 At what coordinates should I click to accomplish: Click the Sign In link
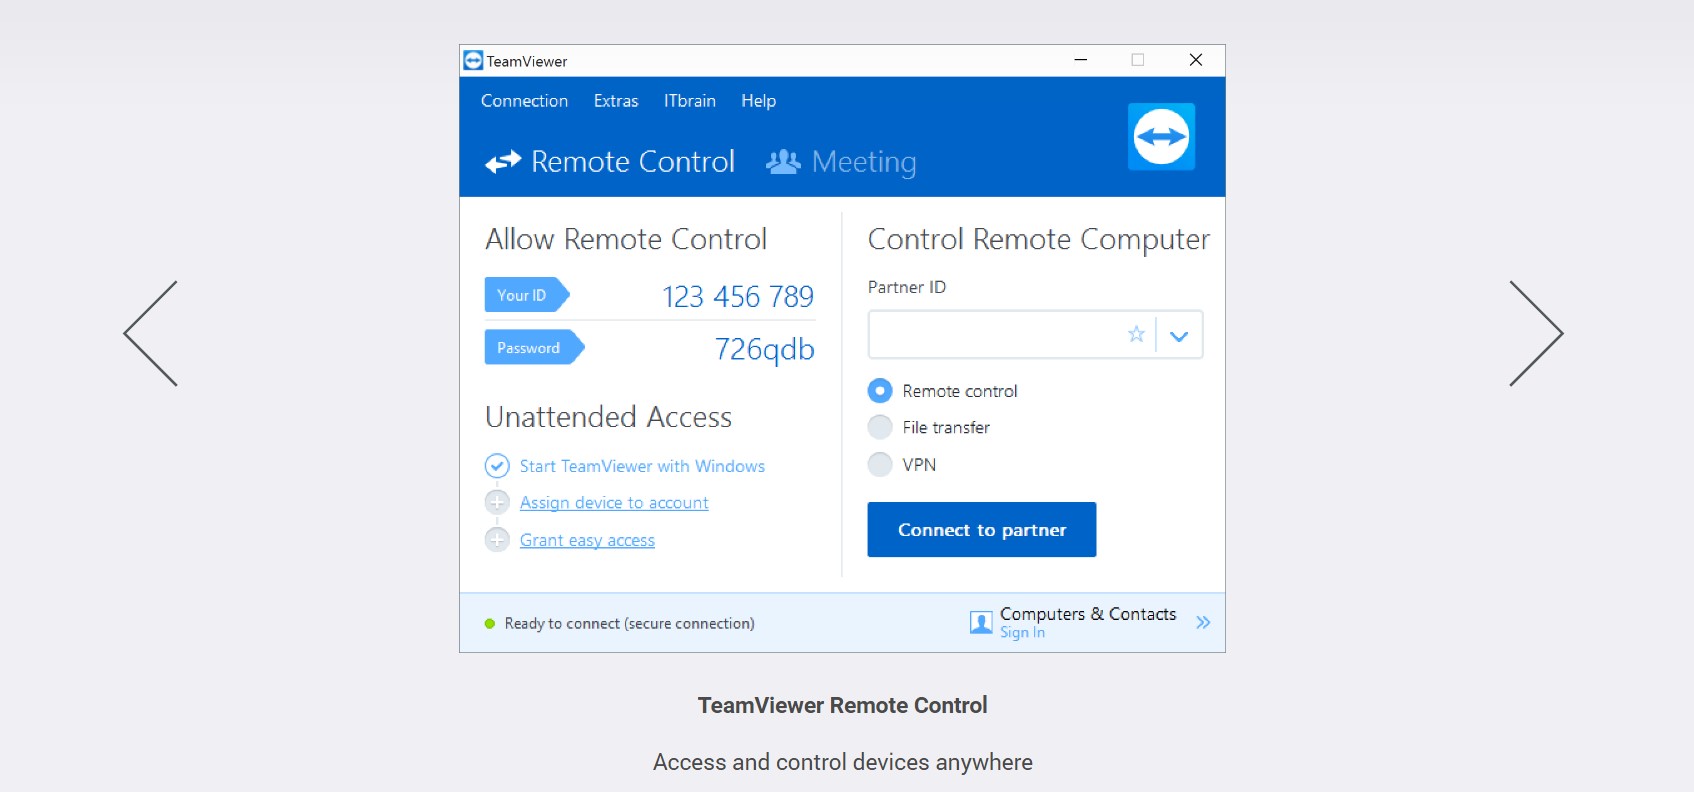pyautogui.click(x=1022, y=633)
